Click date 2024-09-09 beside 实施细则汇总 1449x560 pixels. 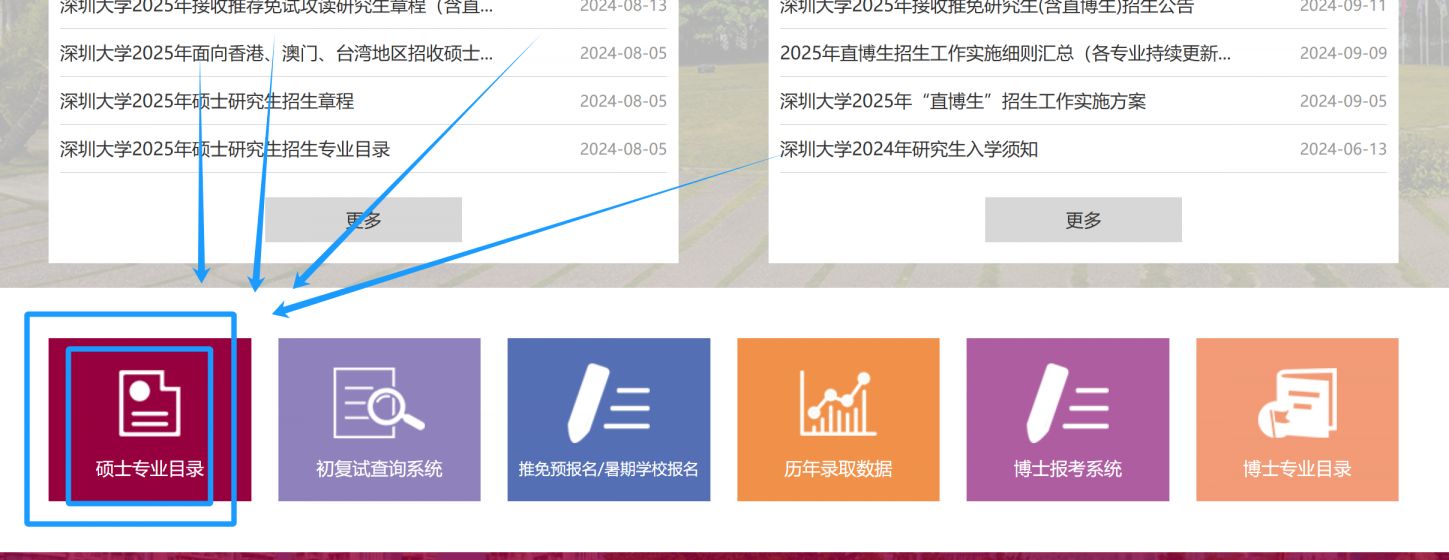[x=1343, y=53]
